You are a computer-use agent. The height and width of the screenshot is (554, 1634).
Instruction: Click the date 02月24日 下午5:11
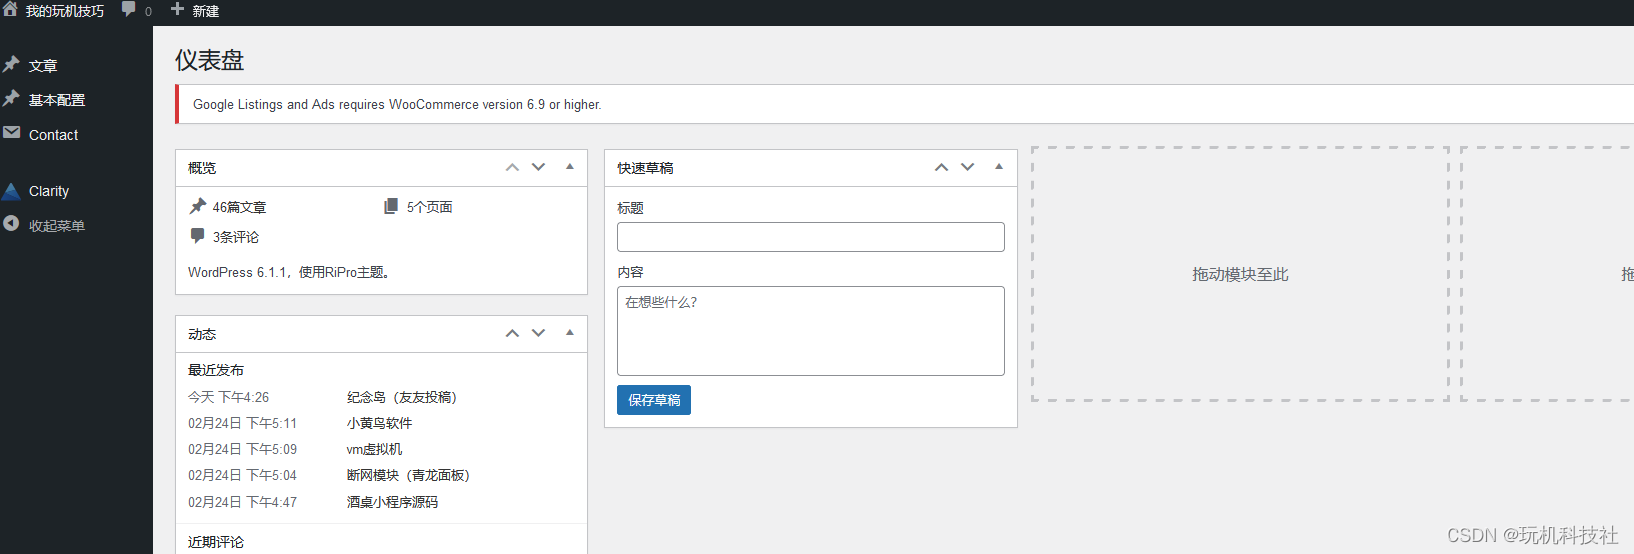click(242, 423)
